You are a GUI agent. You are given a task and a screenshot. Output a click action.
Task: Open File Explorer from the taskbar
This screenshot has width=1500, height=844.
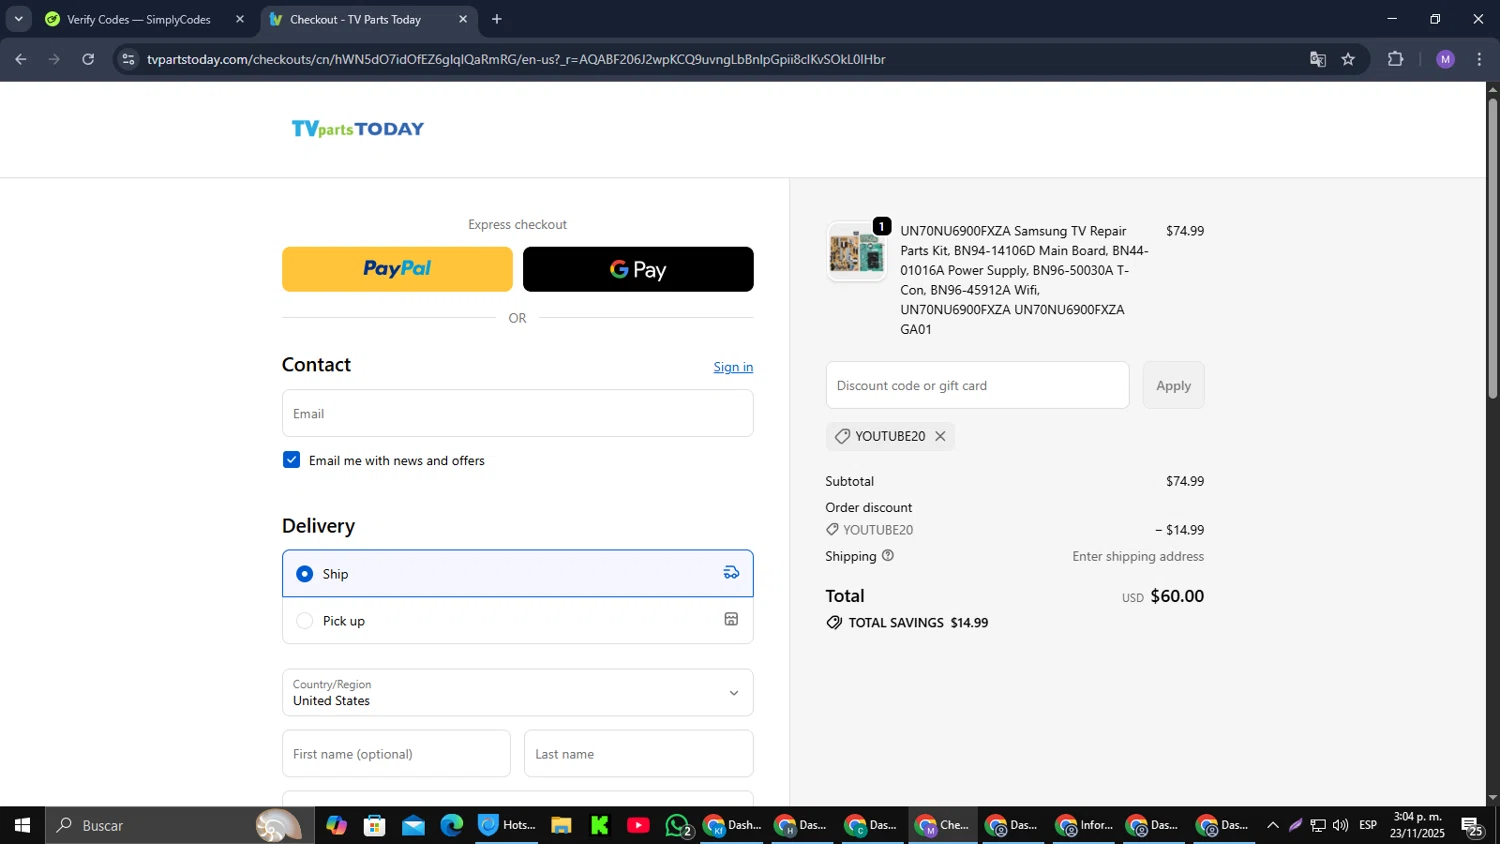point(561,825)
